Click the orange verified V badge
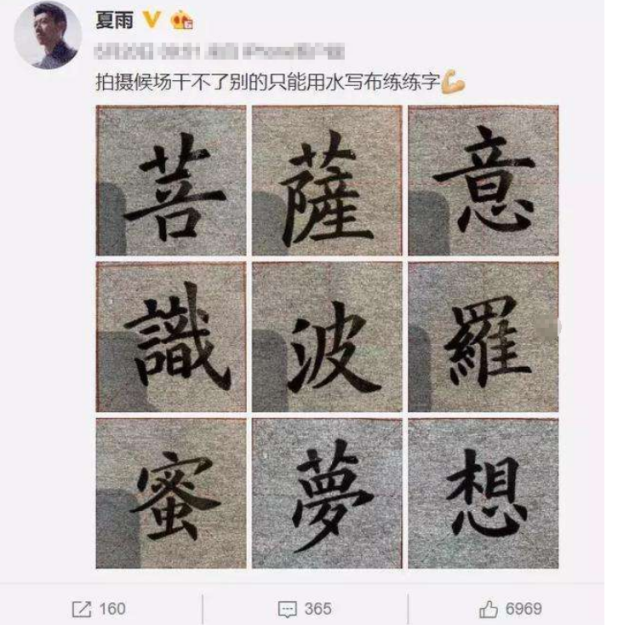 pos(151,19)
